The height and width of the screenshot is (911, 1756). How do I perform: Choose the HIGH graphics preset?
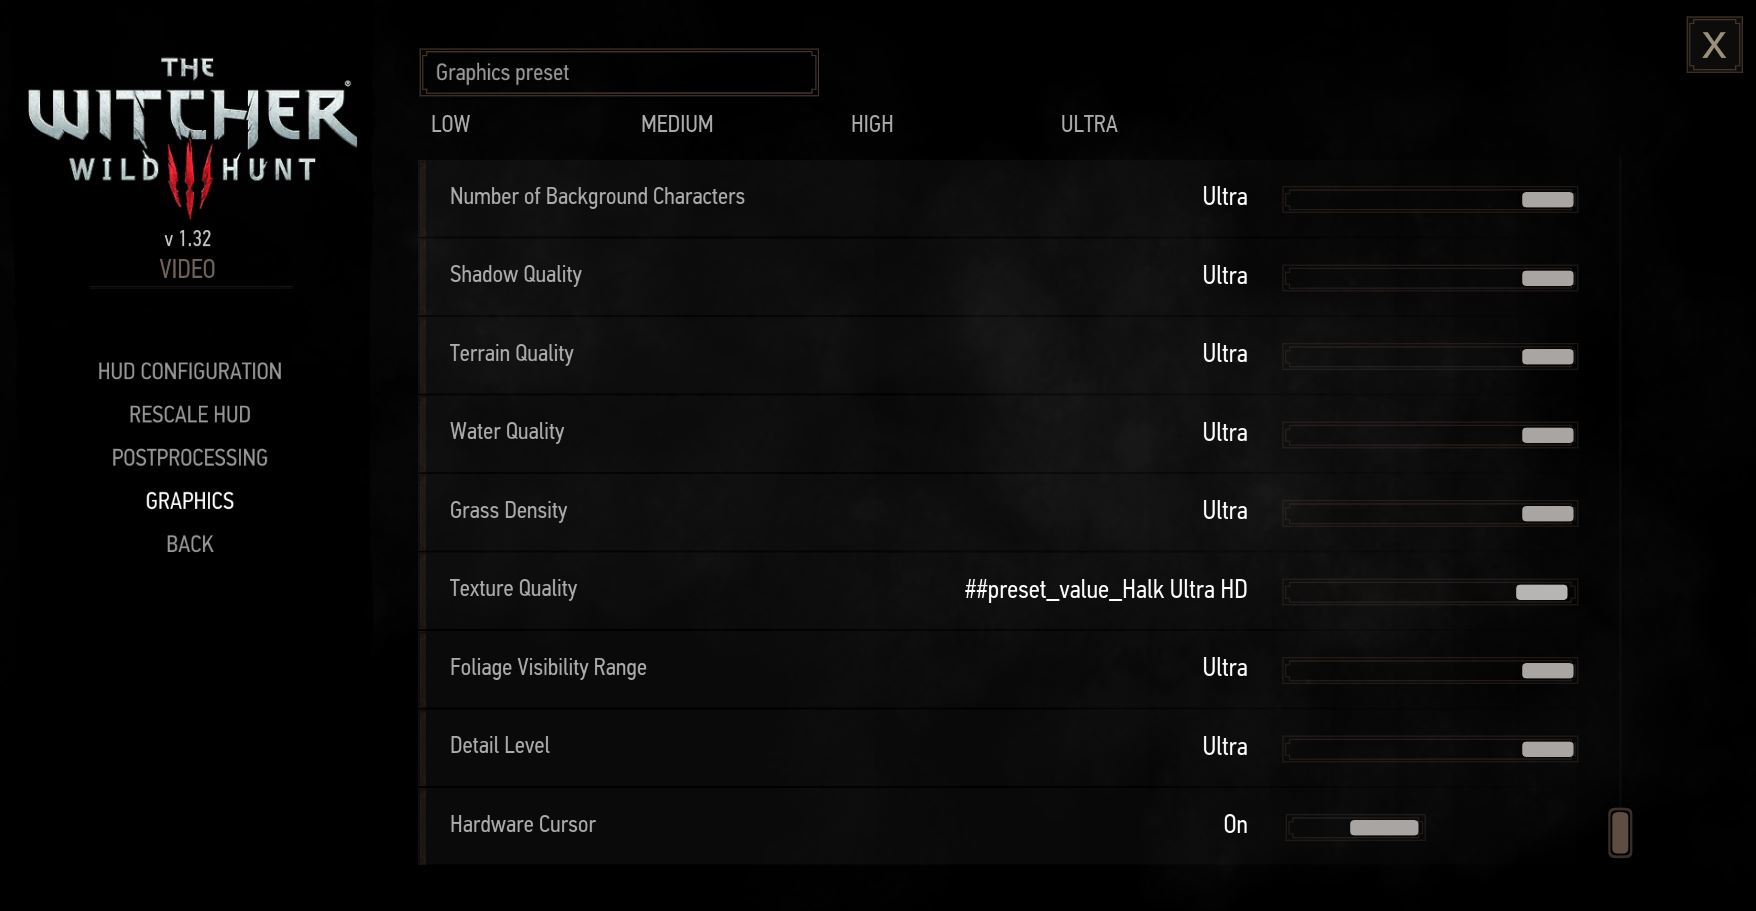click(x=872, y=124)
